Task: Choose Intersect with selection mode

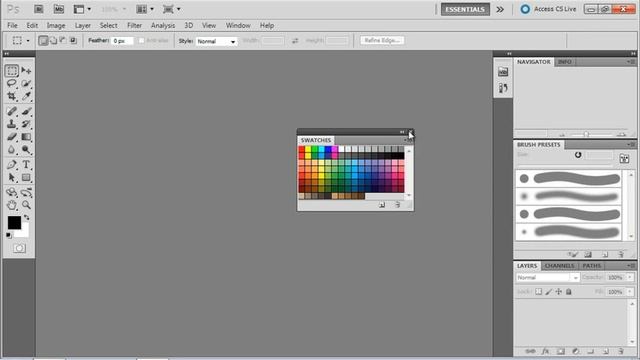Action: coord(73,40)
